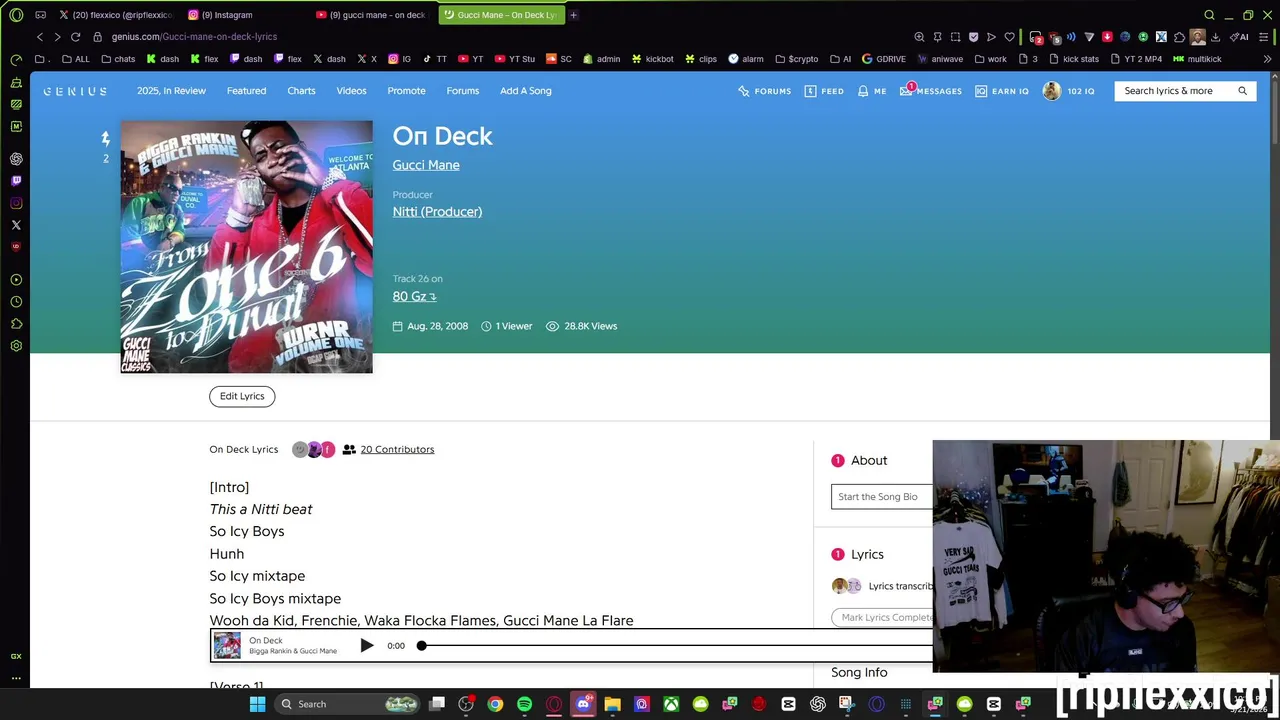This screenshot has height=720, width=1280.
Task: Click the Edit Lyrics button
Action: coord(242,396)
